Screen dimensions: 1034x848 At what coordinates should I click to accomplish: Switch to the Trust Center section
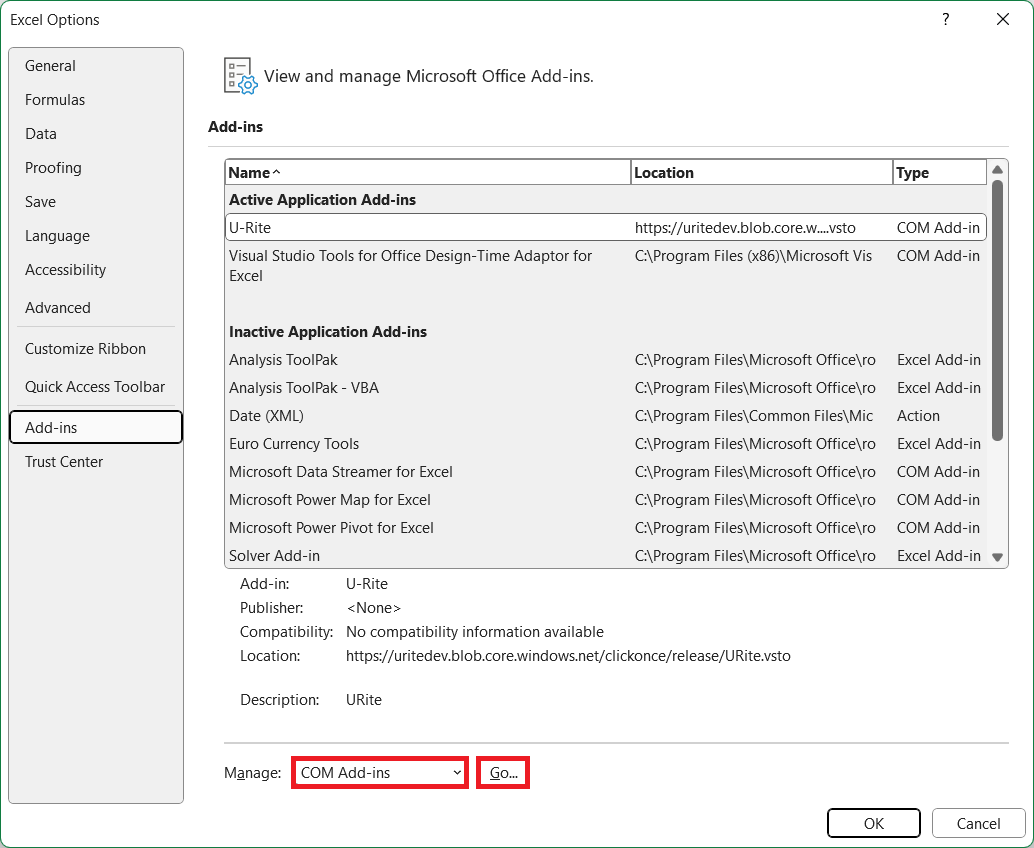63,461
